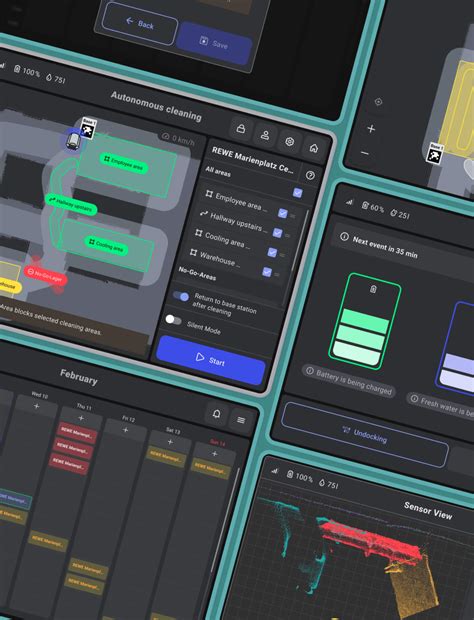This screenshot has height=620, width=474.
Task: Open the settings gear icon
Action: pyautogui.click(x=289, y=142)
